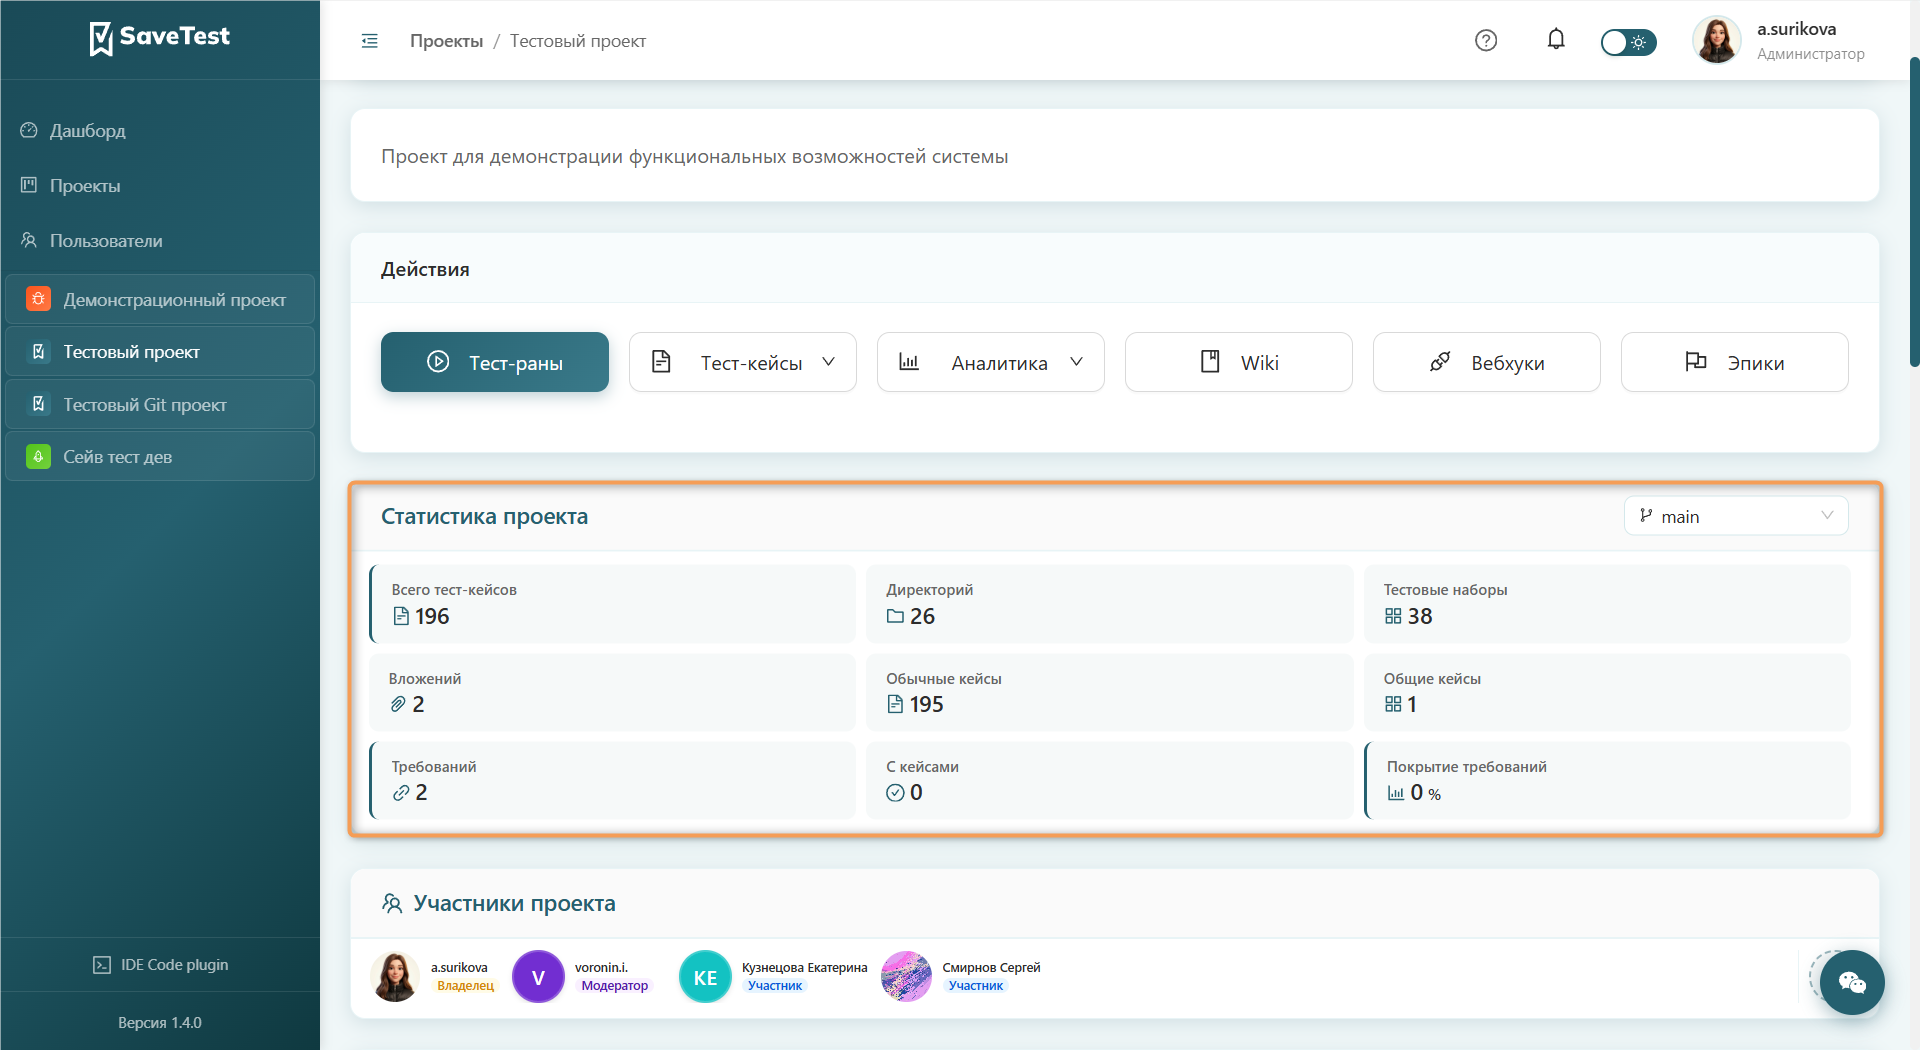Open a.surikova profile avatar
The image size is (1920, 1050).
tap(1717, 41)
